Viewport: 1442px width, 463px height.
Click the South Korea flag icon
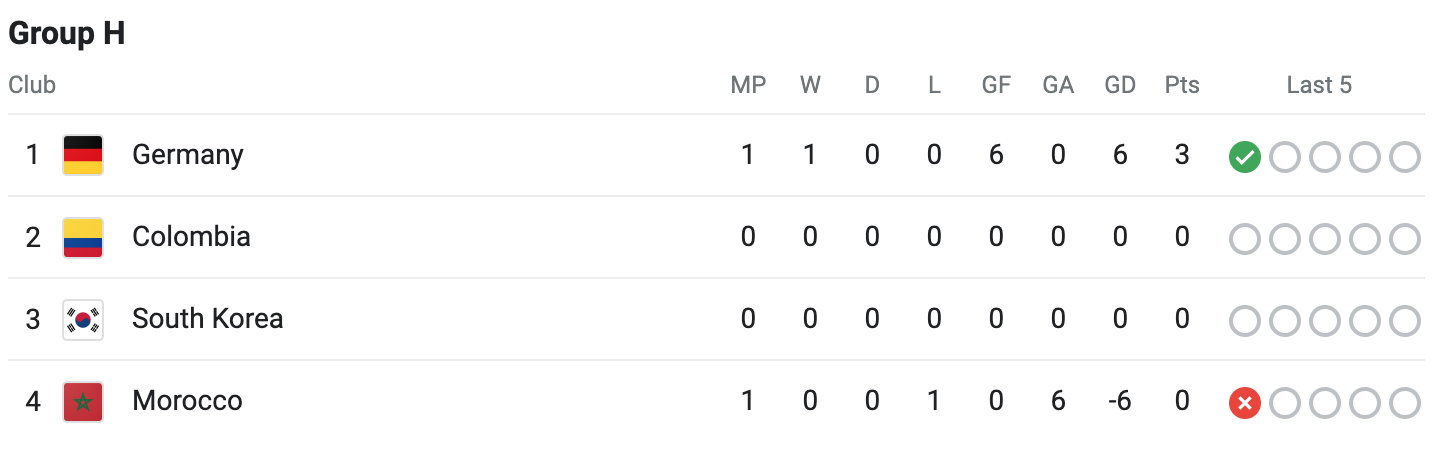(83, 320)
